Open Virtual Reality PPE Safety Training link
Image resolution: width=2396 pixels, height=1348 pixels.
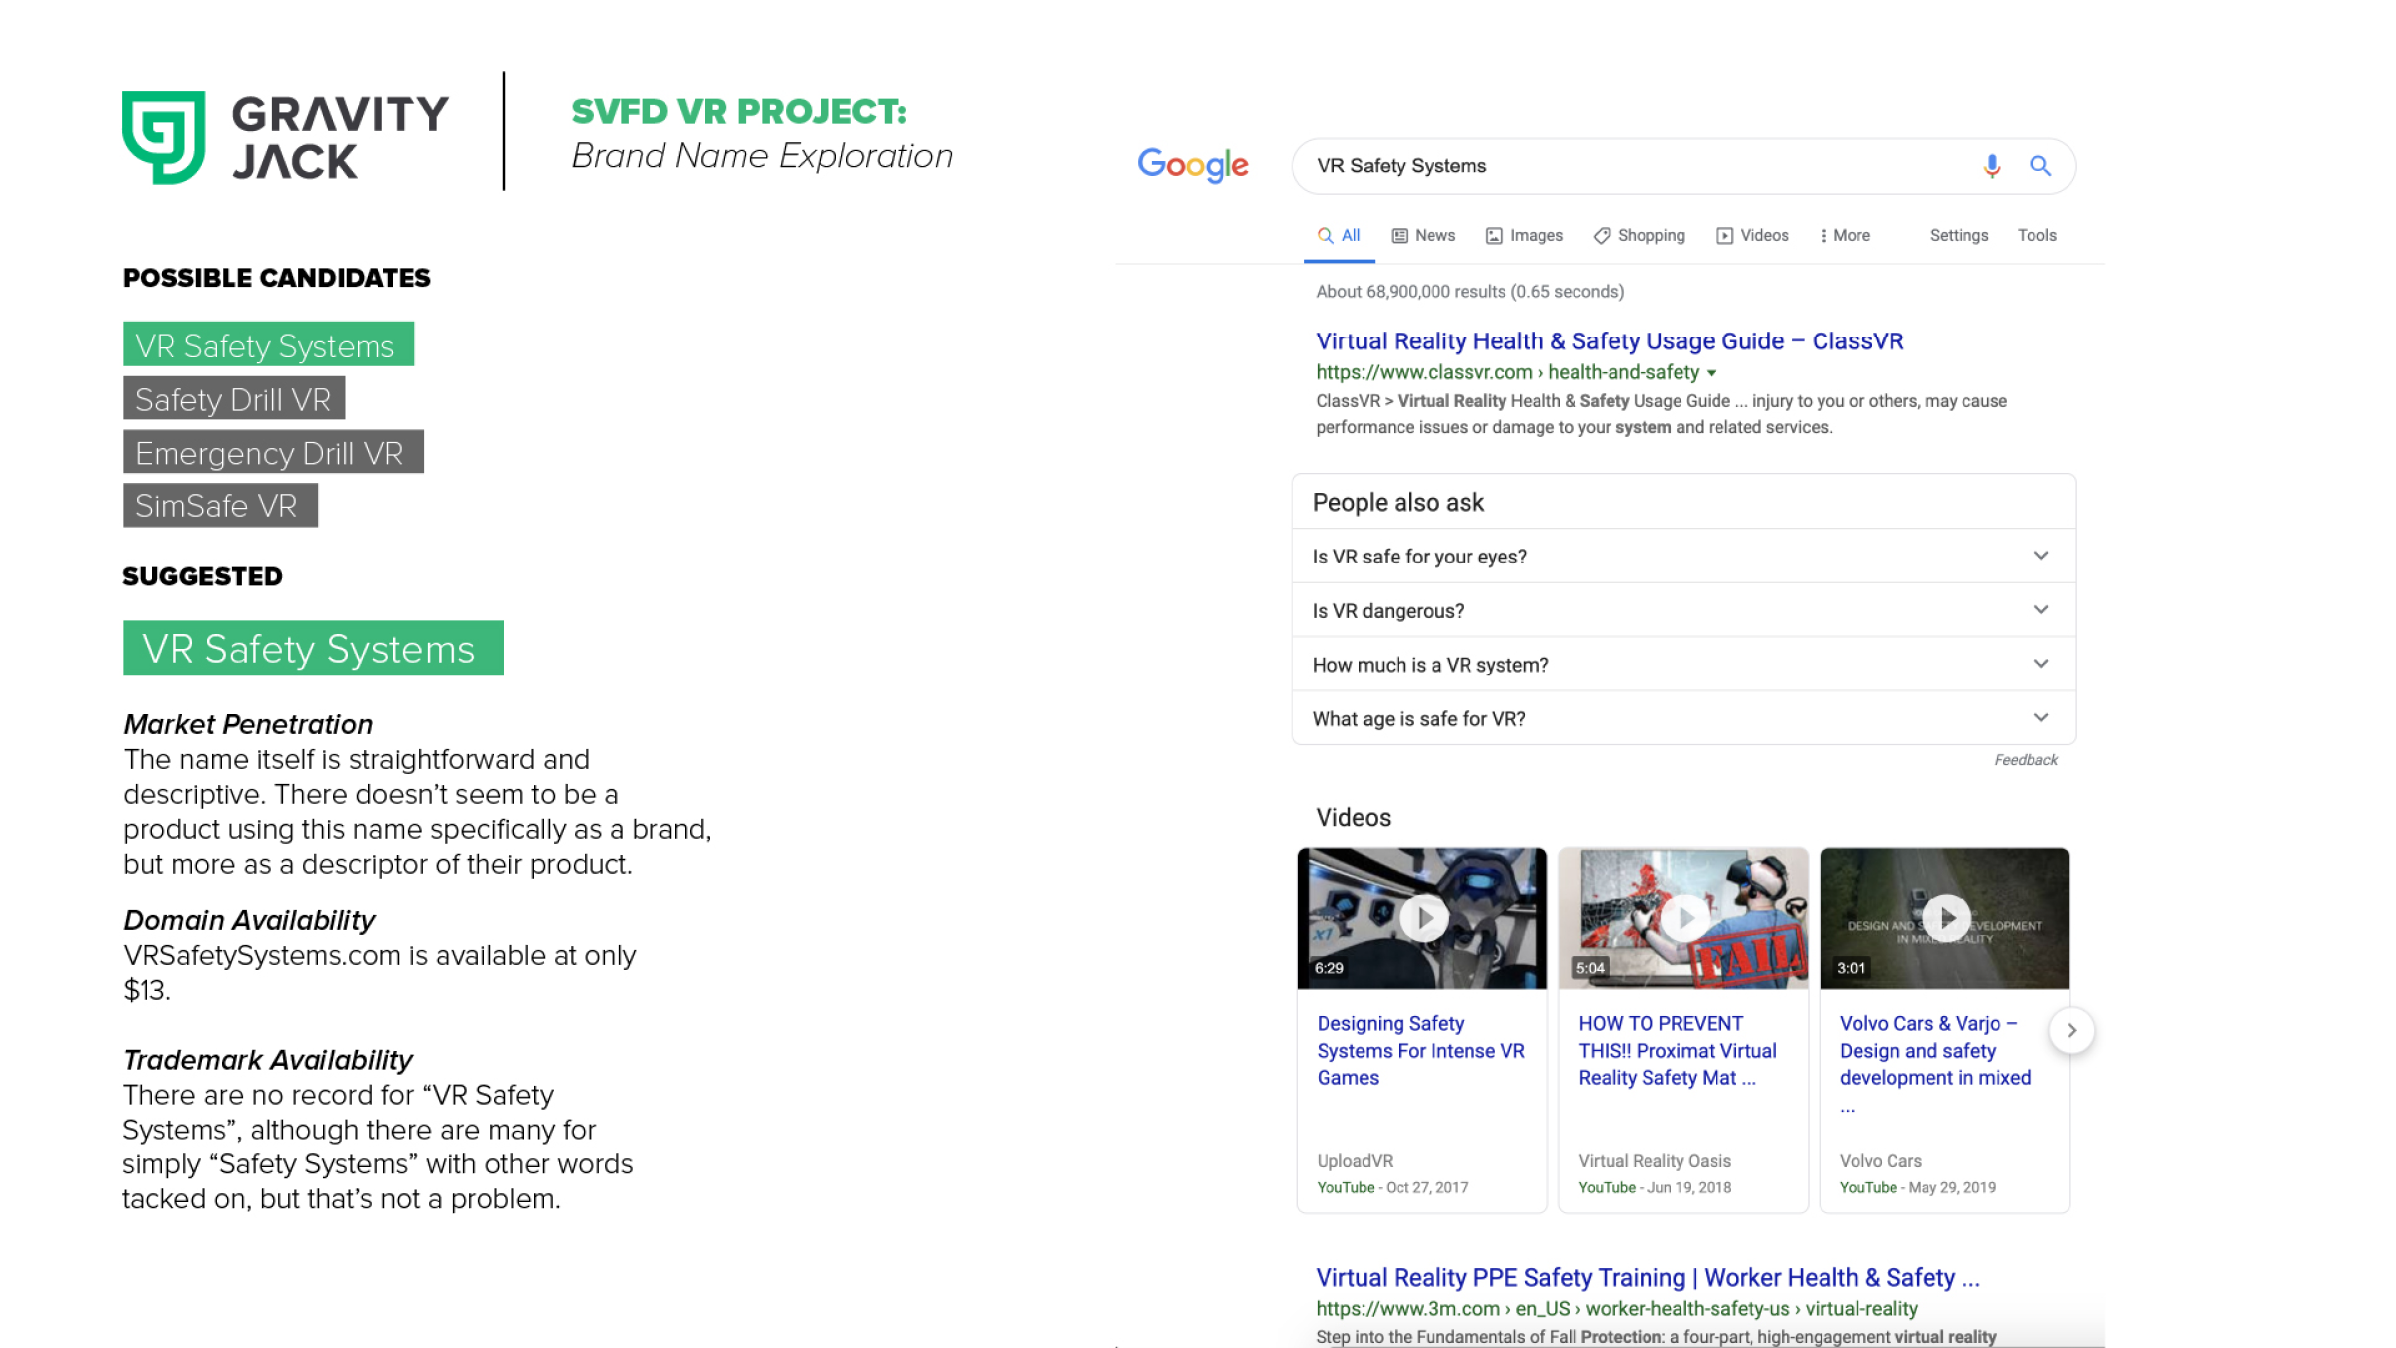(x=1647, y=1277)
